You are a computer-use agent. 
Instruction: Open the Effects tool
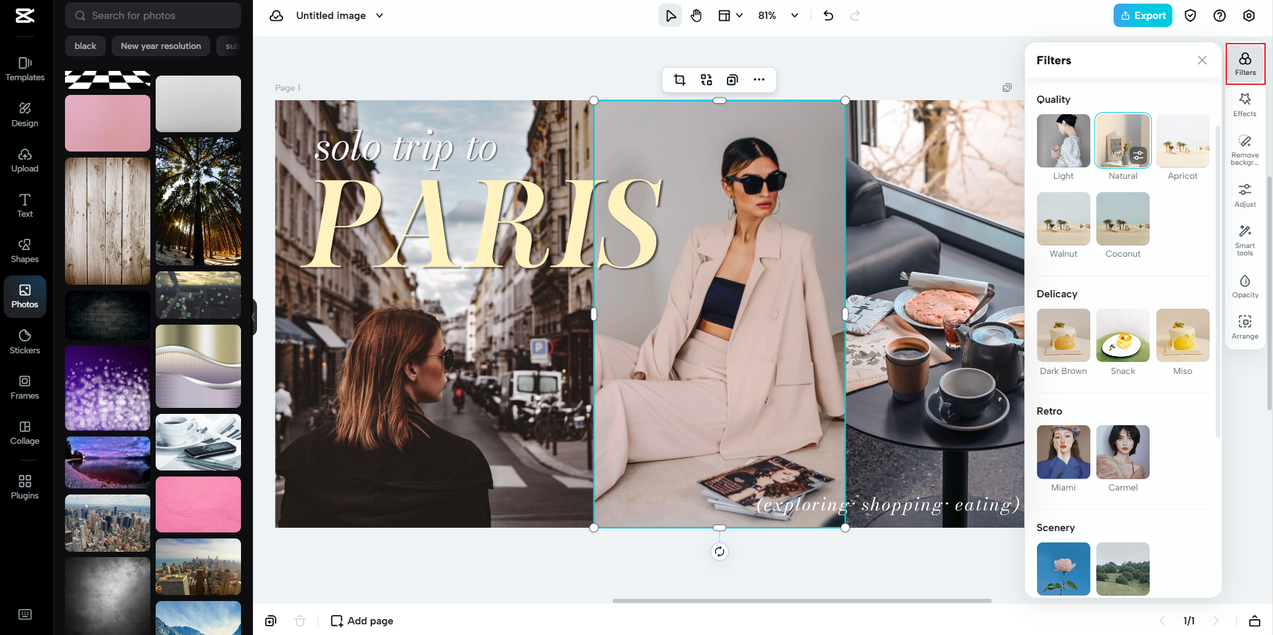pyautogui.click(x=1245, y=105)
